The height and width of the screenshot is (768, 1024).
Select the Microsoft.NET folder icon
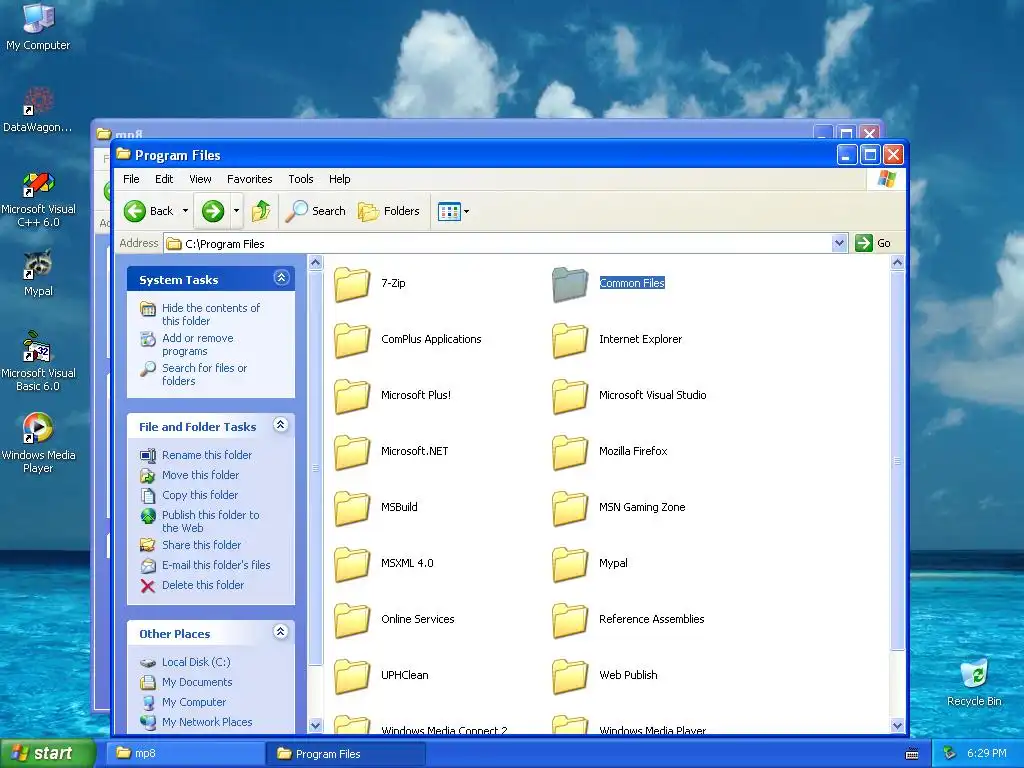tap(352, 453)
